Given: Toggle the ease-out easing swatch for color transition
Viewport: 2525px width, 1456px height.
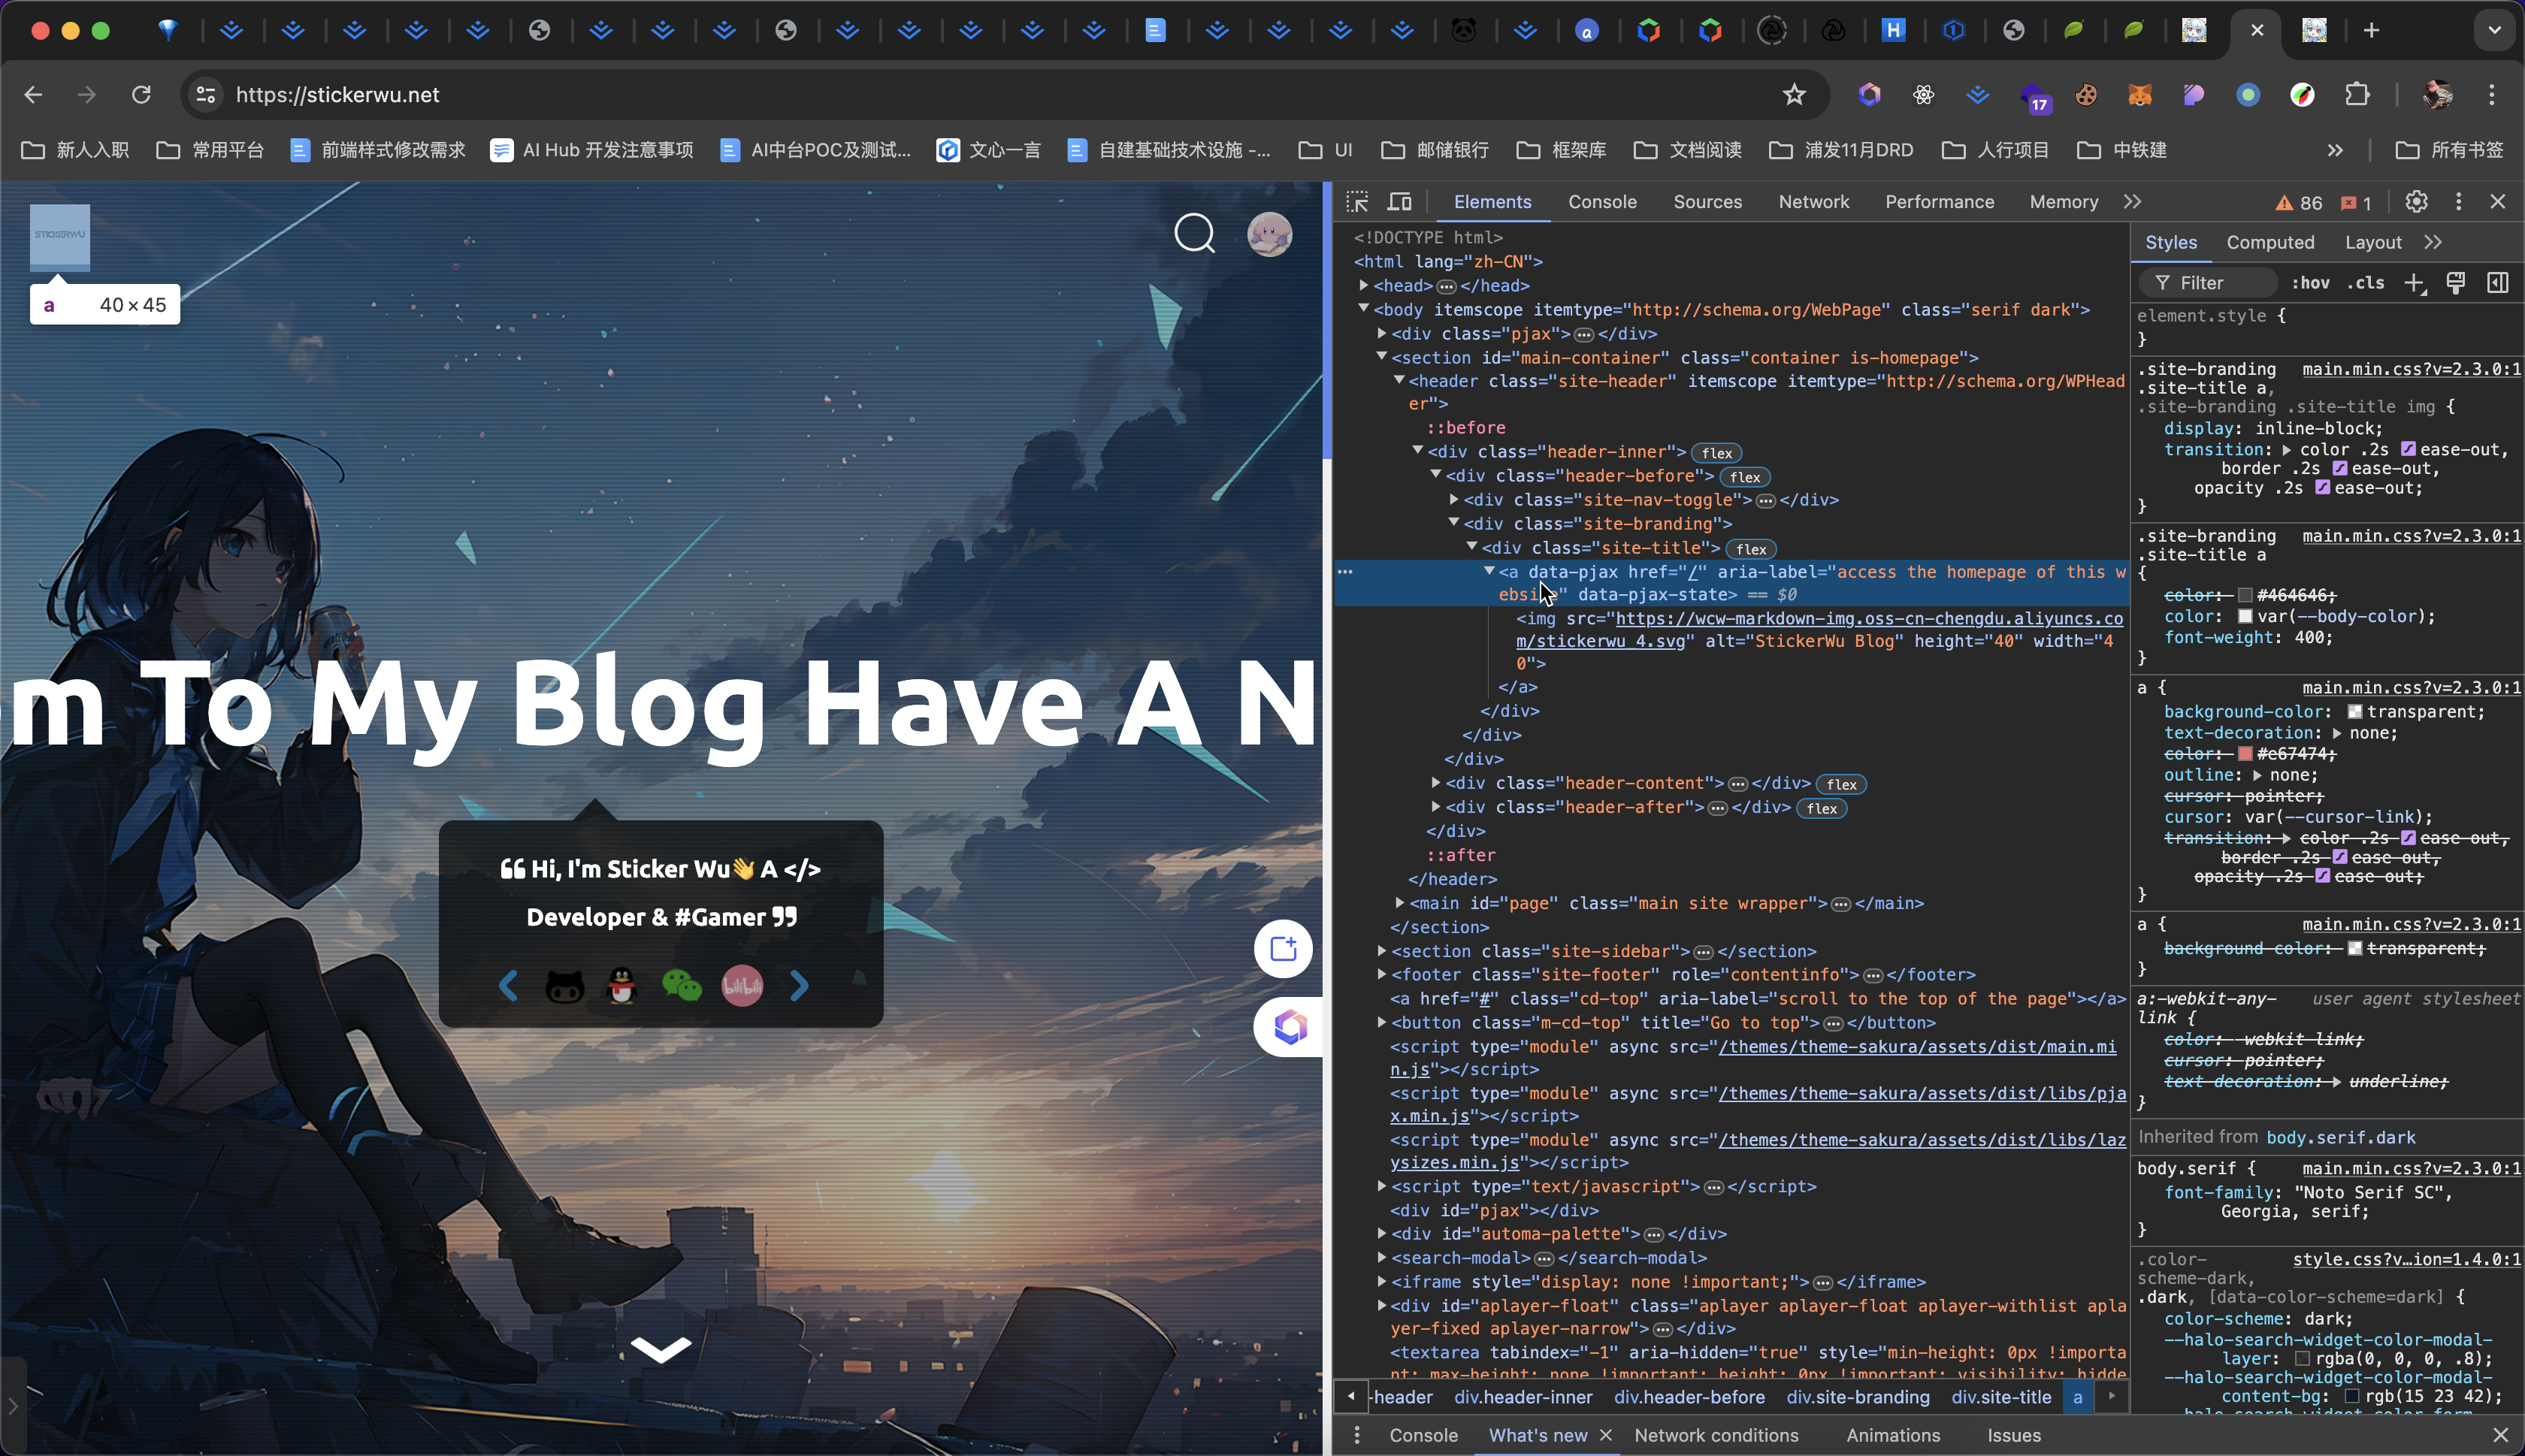Looking at the screenshot, I should pos(2408,450).
